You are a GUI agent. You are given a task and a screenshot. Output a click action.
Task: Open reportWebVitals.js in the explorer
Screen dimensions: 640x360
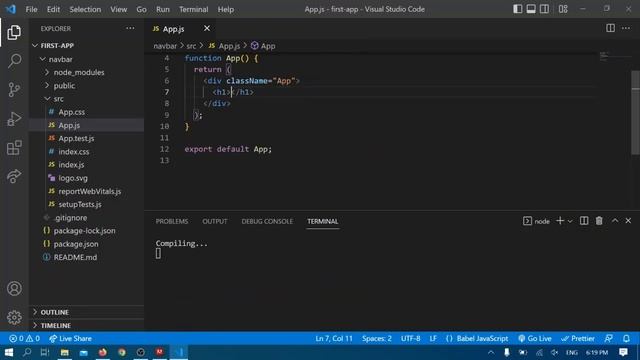(x=86, y=191)
